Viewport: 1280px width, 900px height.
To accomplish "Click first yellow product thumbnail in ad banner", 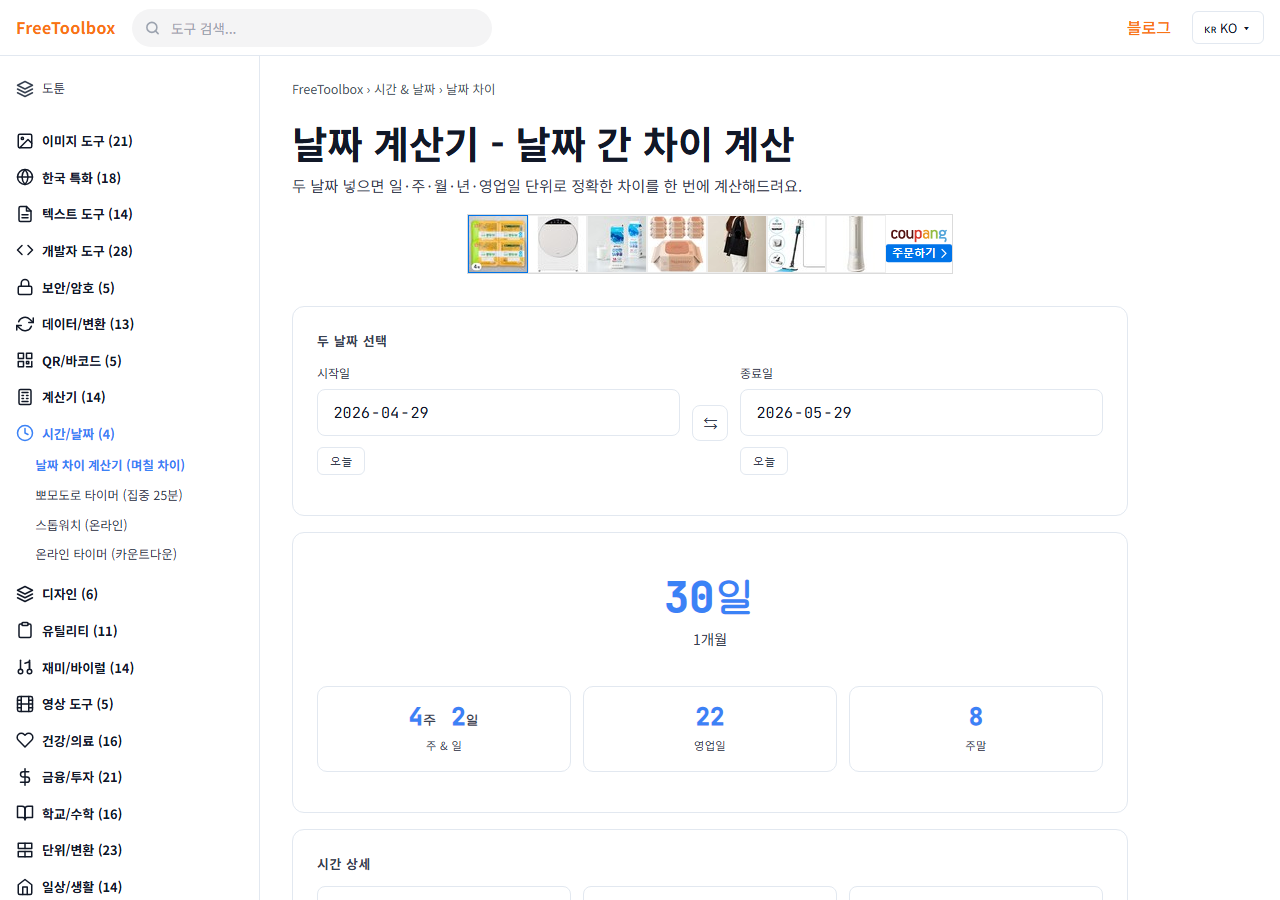I will [x=498, y=244].
